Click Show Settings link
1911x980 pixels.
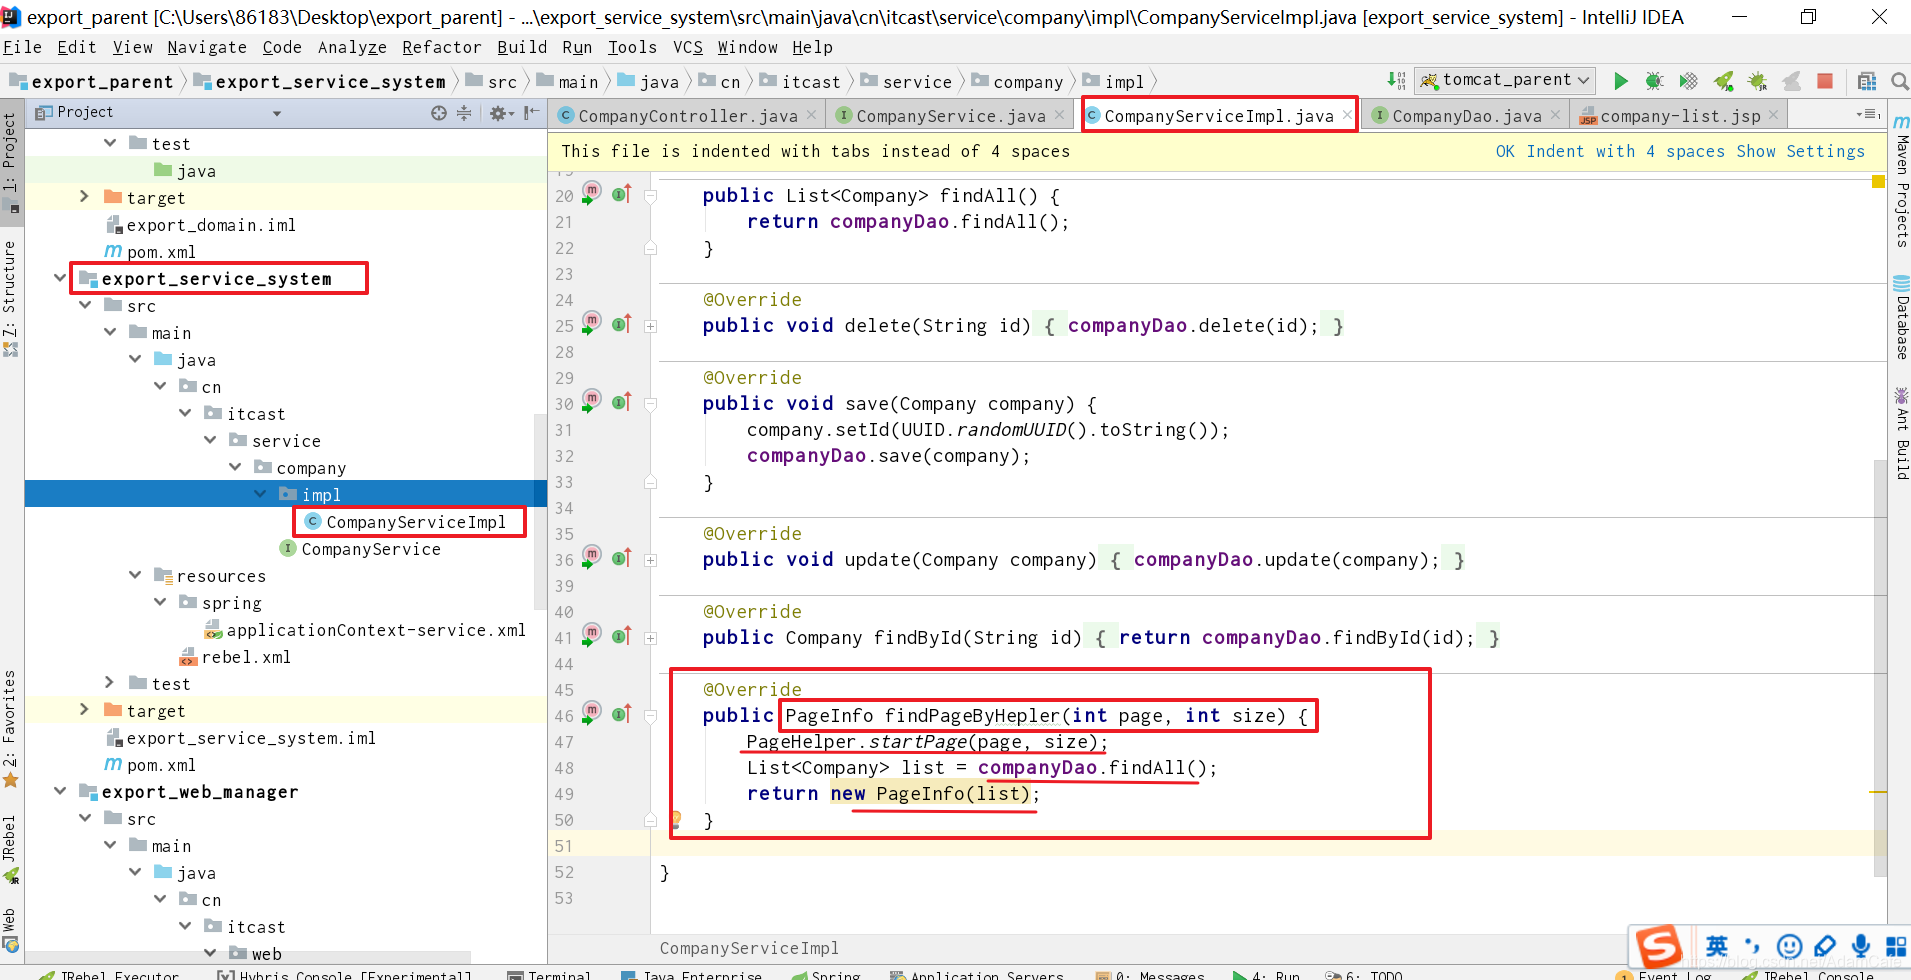click(x=1801, y=151)
